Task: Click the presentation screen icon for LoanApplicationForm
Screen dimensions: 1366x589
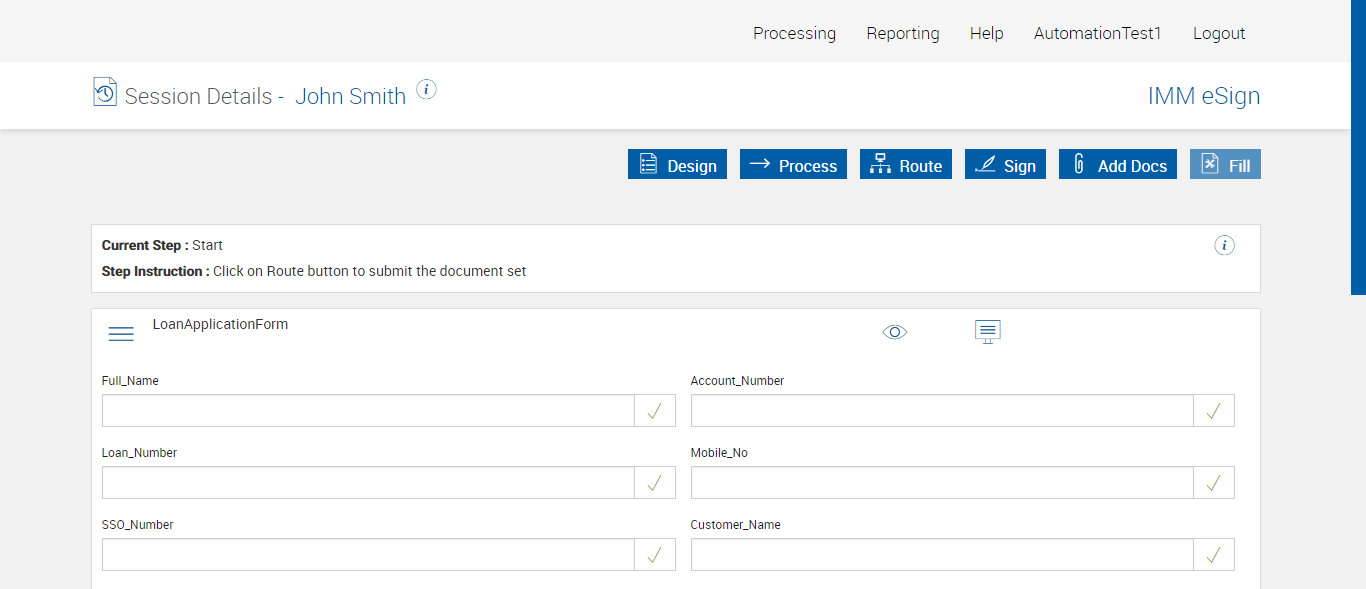Action: point(988,332)
